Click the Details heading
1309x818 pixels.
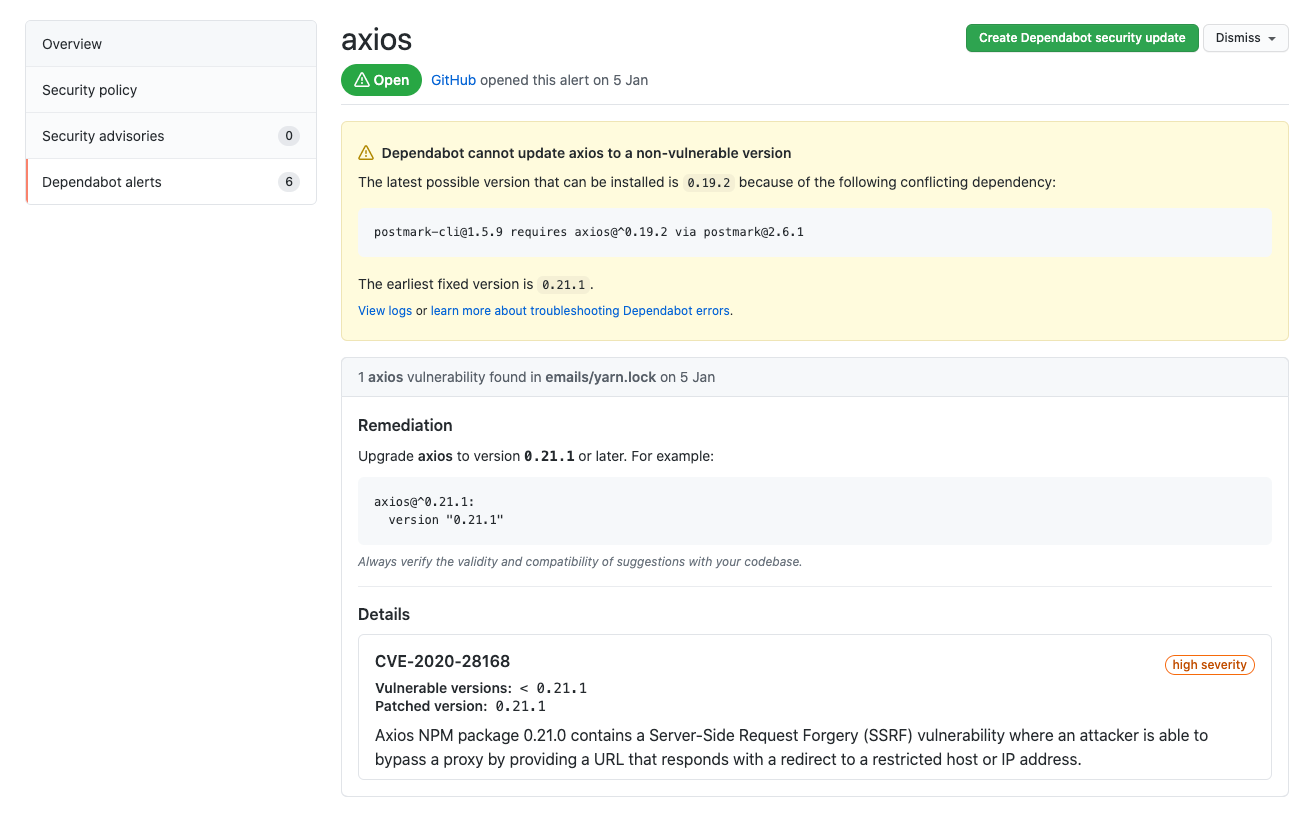pos(384,614)
